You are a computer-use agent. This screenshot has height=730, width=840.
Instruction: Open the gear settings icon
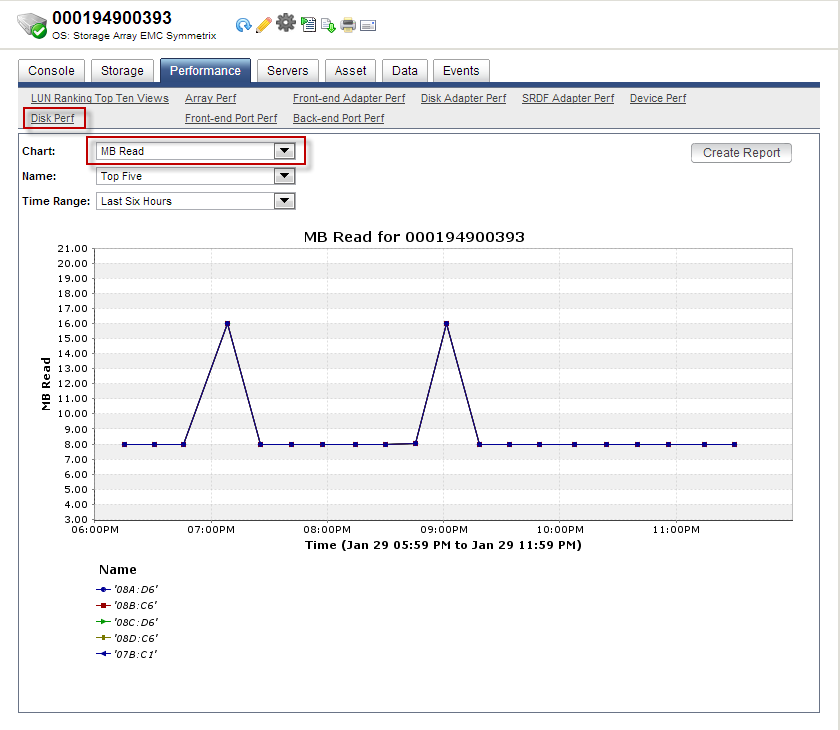[x=286, y=23]
